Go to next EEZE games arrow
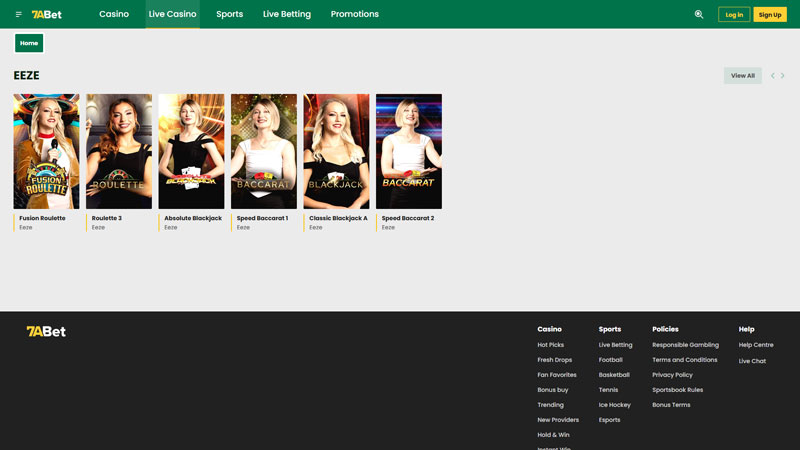 point(782,76)
